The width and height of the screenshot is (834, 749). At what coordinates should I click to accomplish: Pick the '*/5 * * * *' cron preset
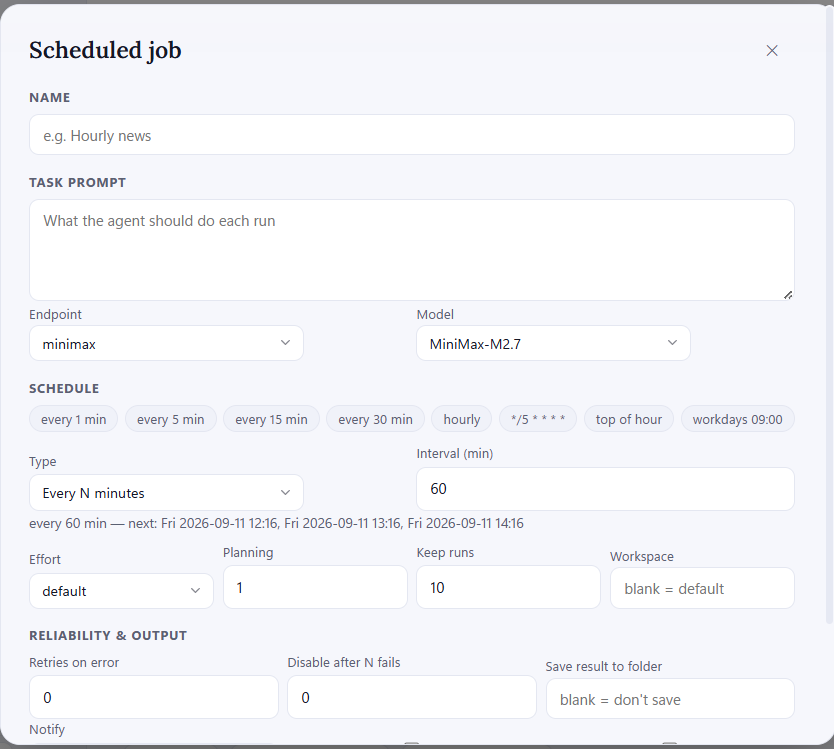(538, 419)
